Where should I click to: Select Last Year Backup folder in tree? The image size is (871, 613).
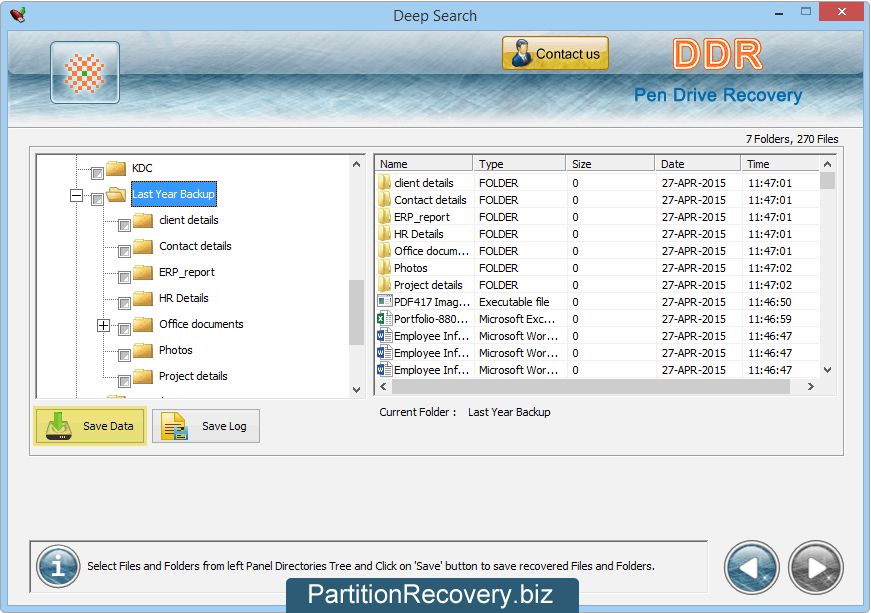(173, 194)
